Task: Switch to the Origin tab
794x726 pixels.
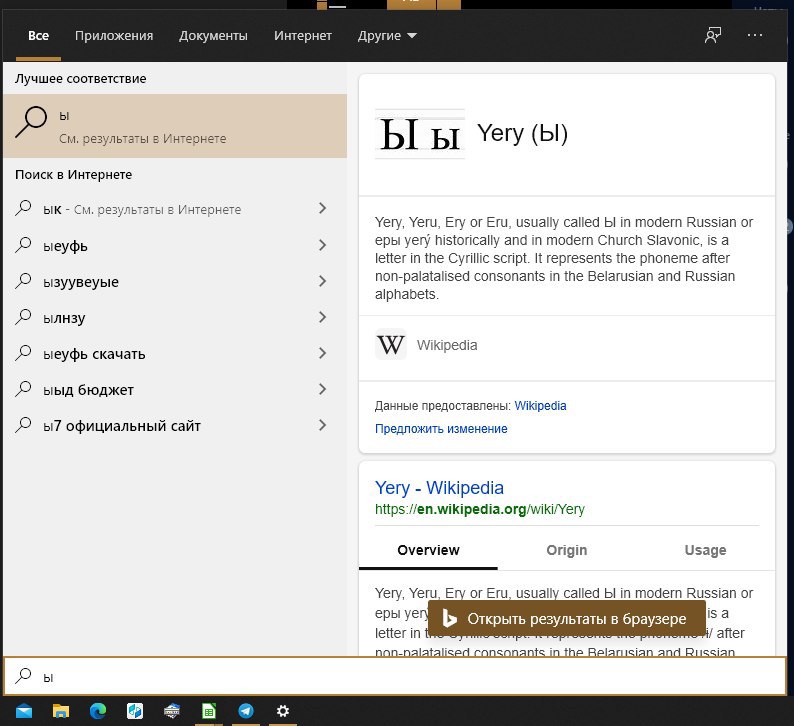Action: (x=567, y=550)
